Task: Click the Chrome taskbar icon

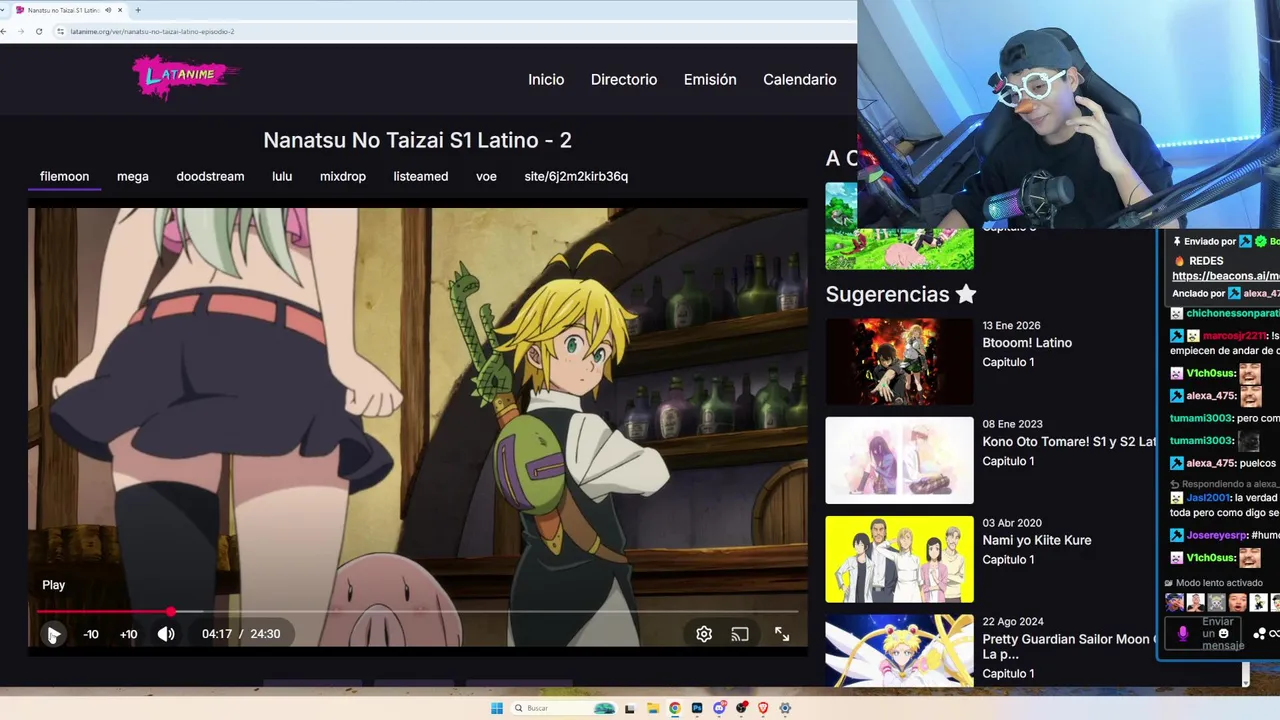Action: tap(675, 708)
